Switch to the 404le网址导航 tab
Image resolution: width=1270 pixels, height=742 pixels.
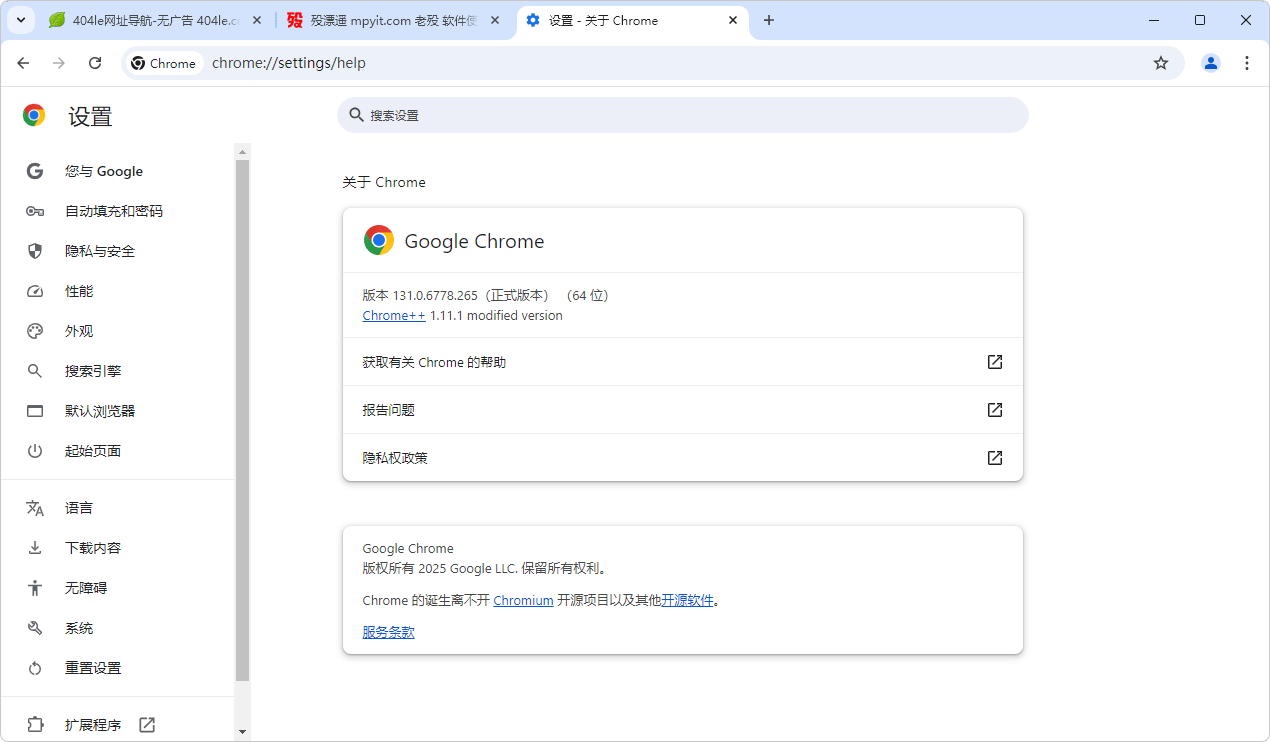155,20
